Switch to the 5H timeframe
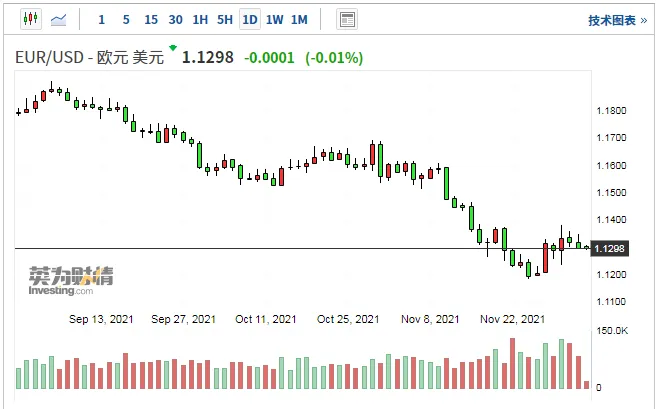The width and height of the screenshot is (658, 409). coord(225,19)
